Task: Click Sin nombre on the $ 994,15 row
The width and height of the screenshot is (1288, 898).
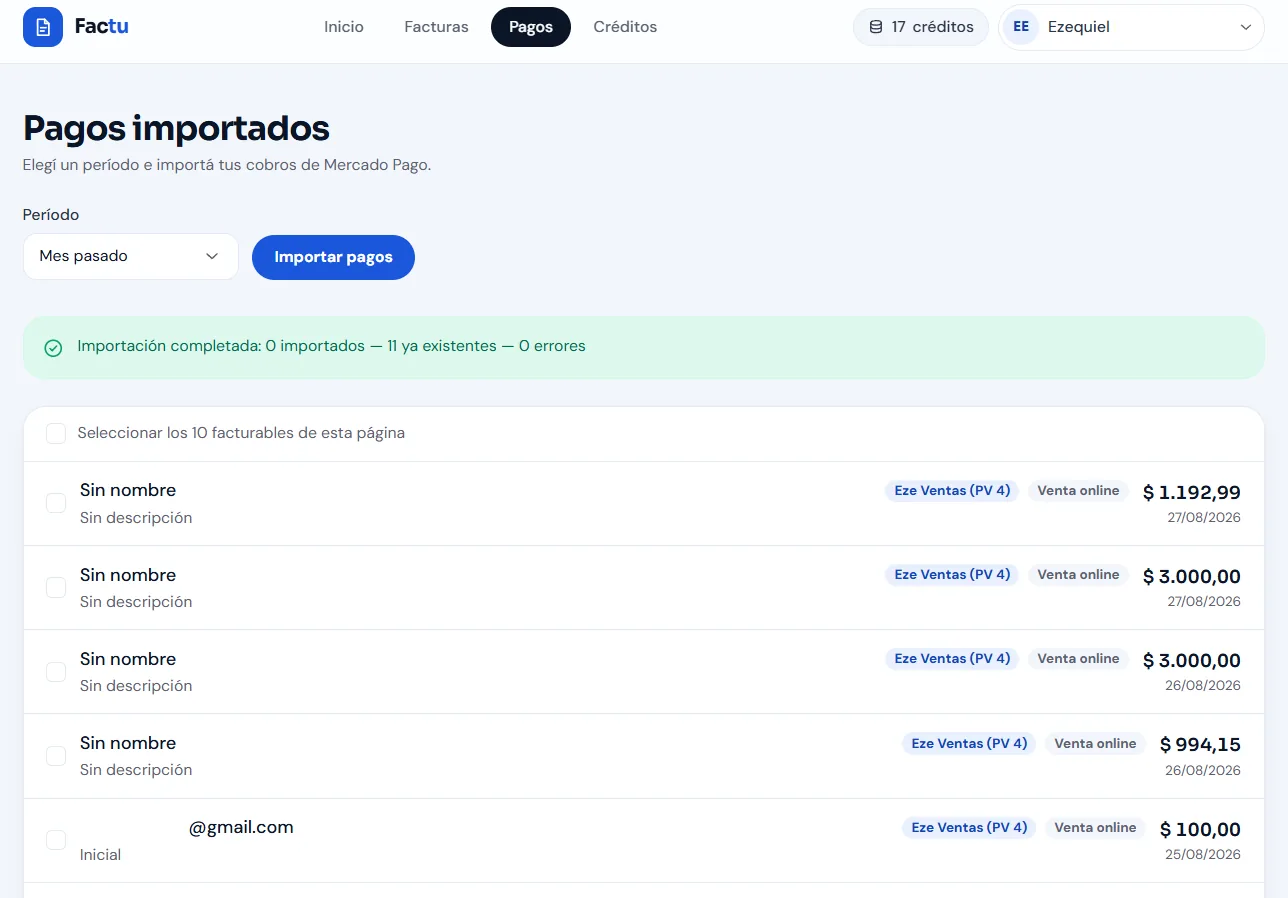Action: (x=128, y=743)
